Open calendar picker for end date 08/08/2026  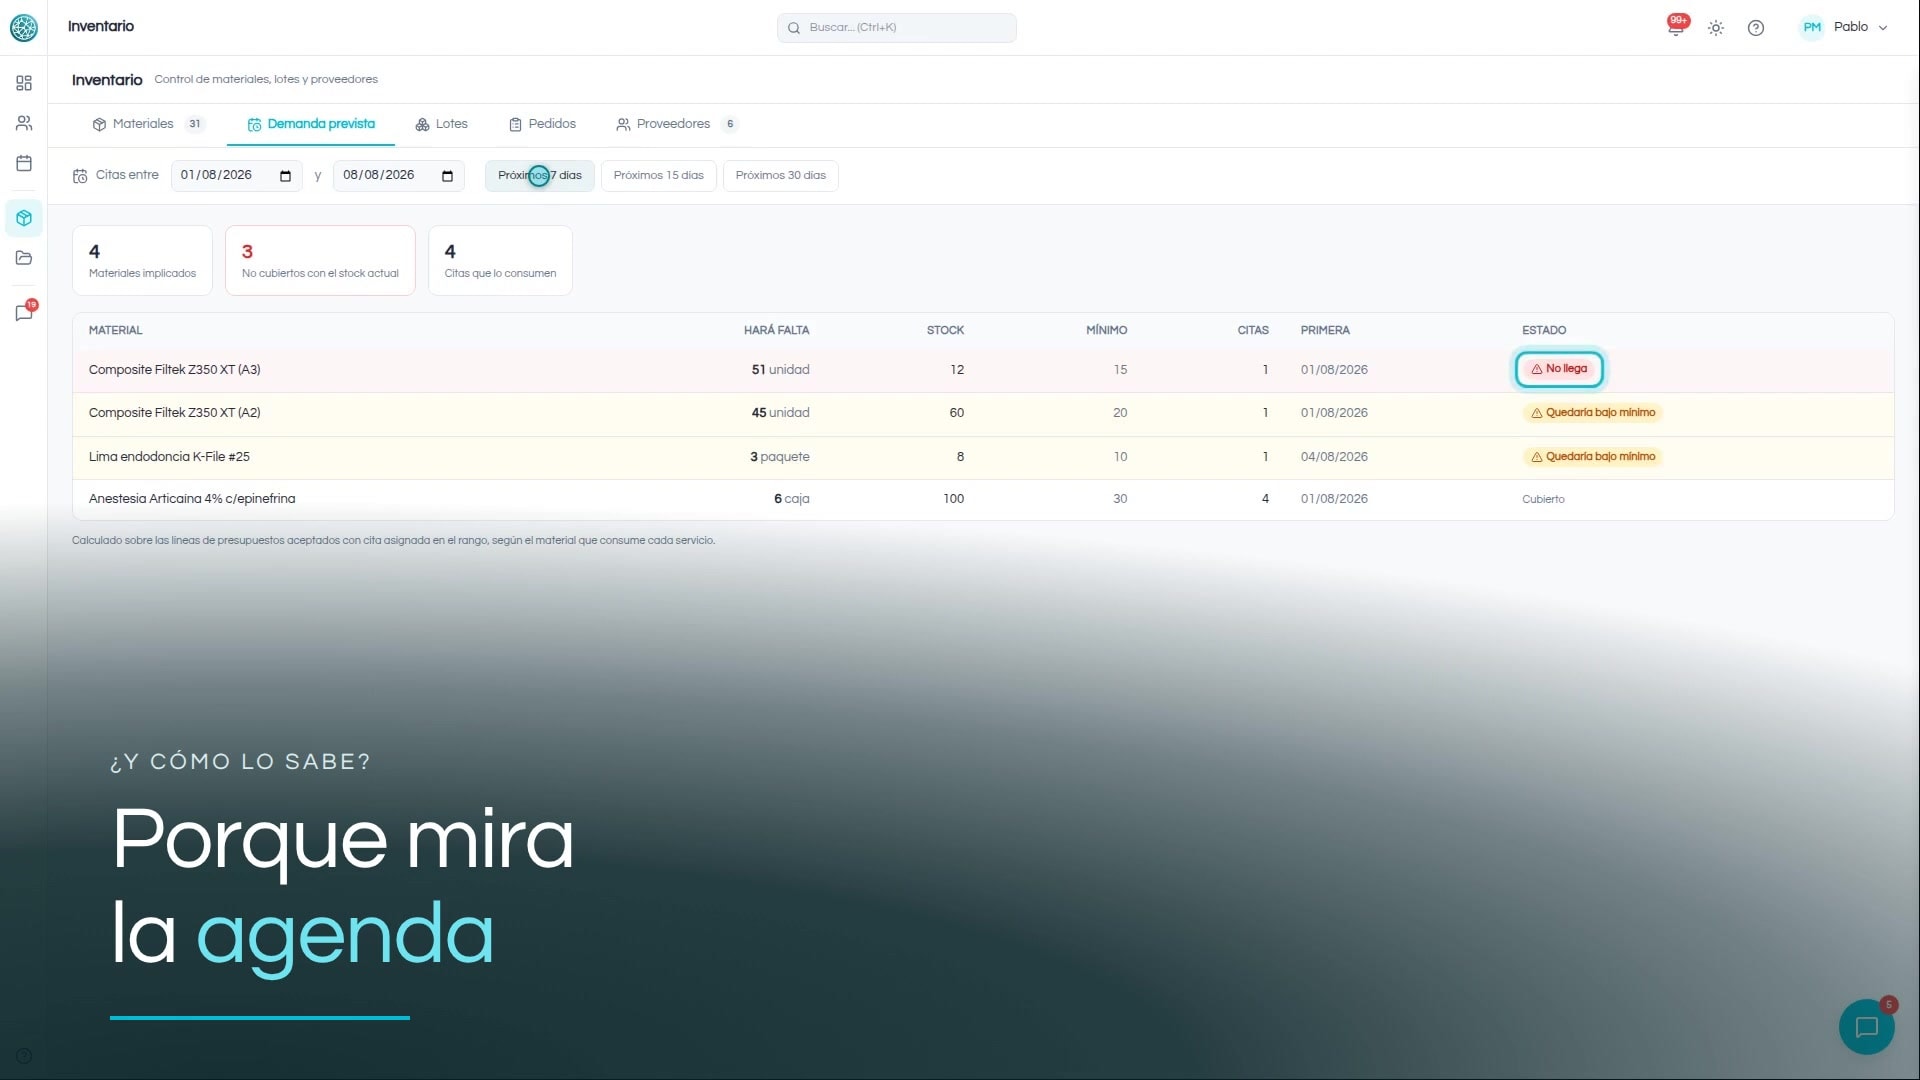click(x=447, y=176)
